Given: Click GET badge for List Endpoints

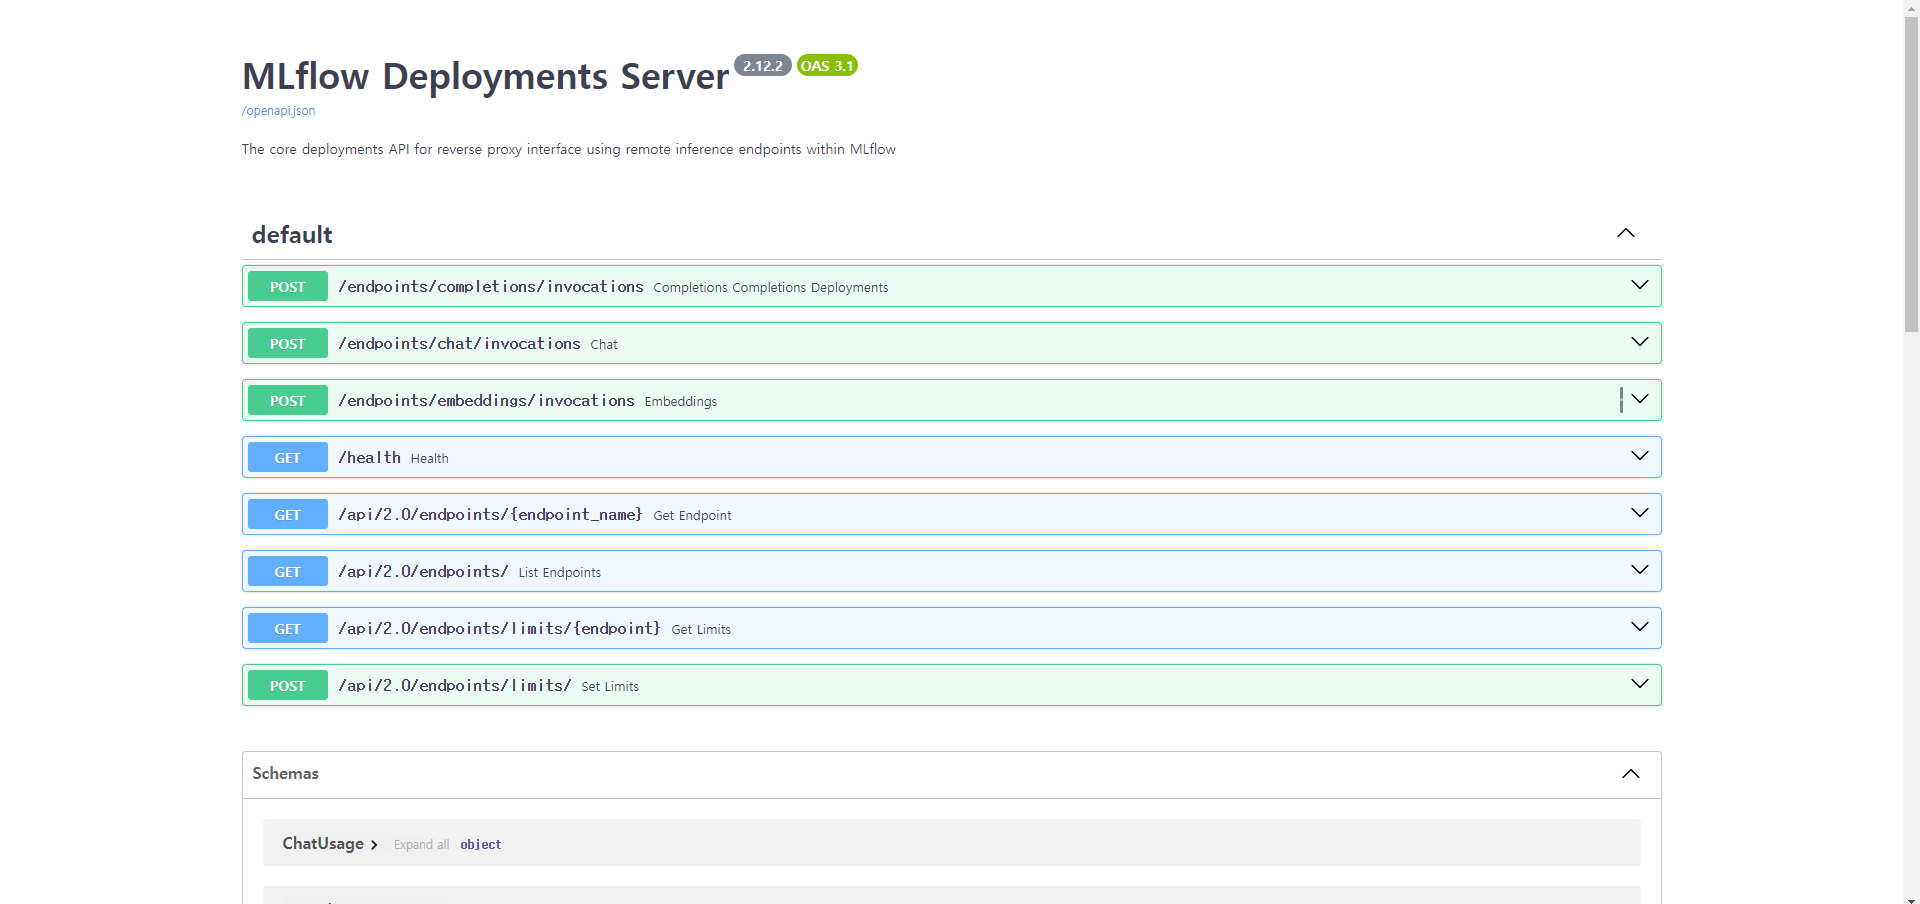Looking at the screenshot, I should click(288, 571).
